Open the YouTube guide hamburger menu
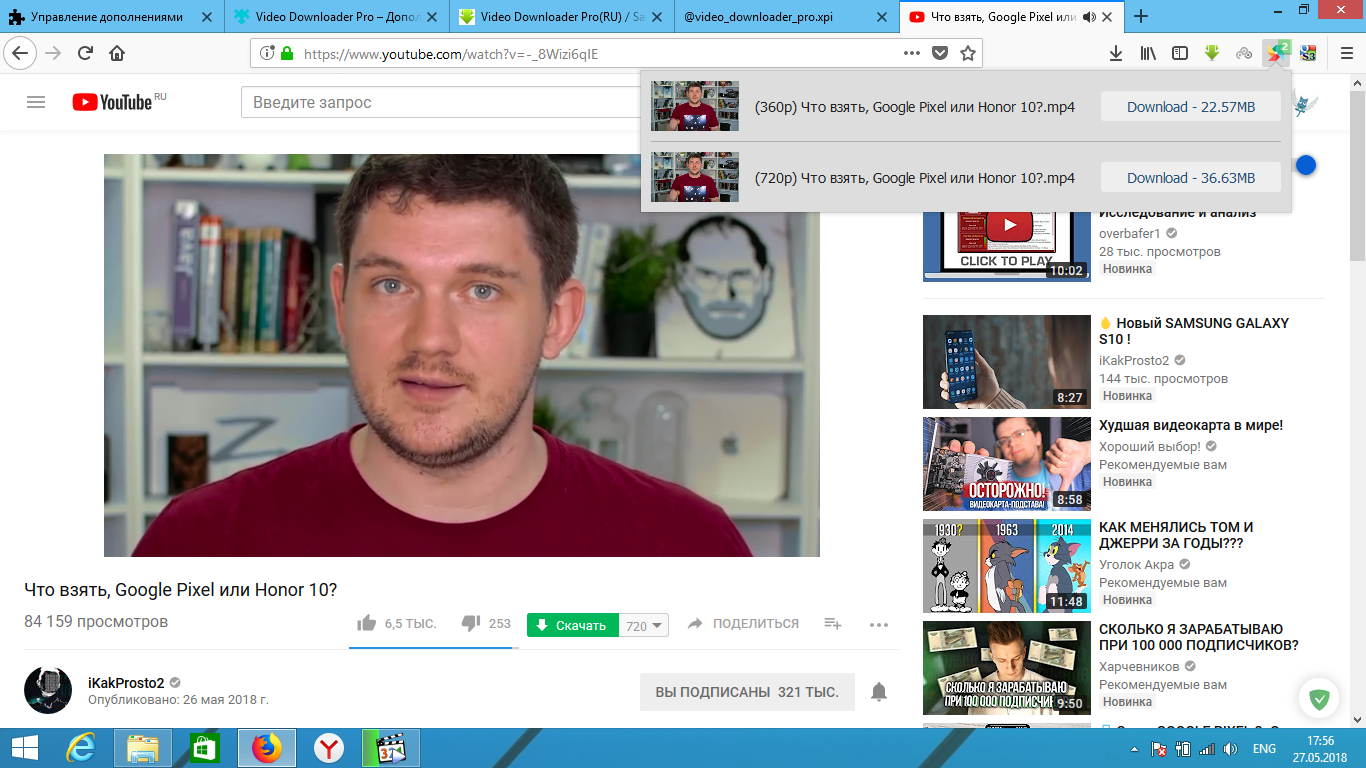 point(36,102)
